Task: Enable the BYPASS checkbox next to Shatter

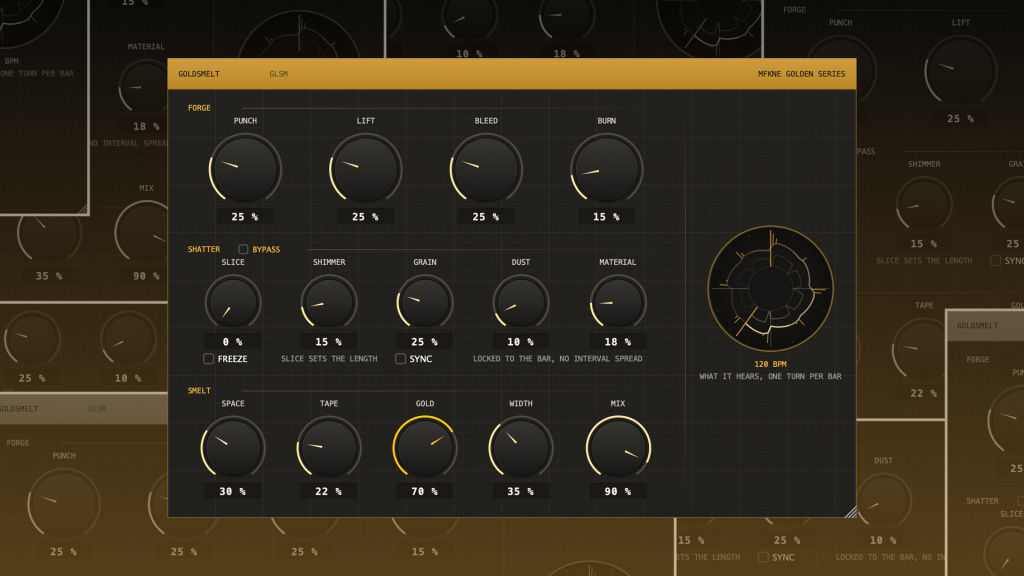Action: click(x=243, y=249)
